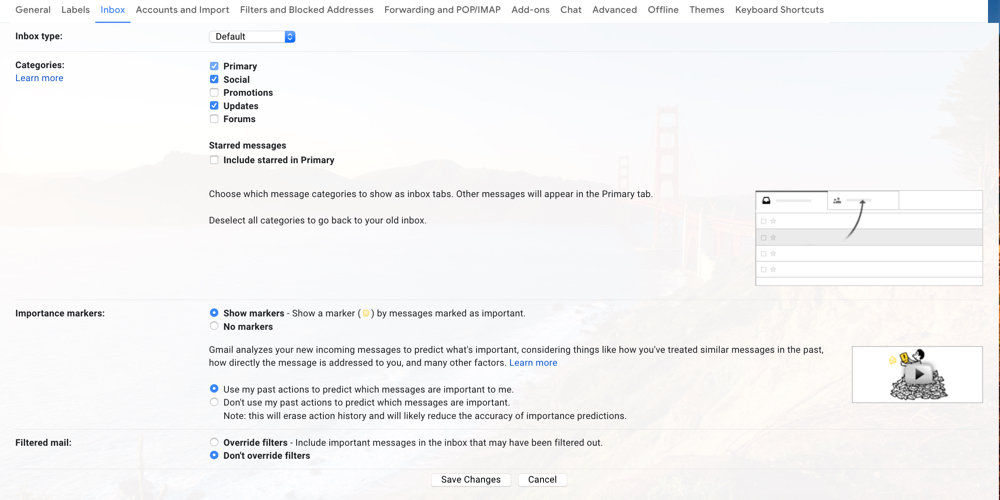Enable the Forums category checkbox

[x=214, y=119]
